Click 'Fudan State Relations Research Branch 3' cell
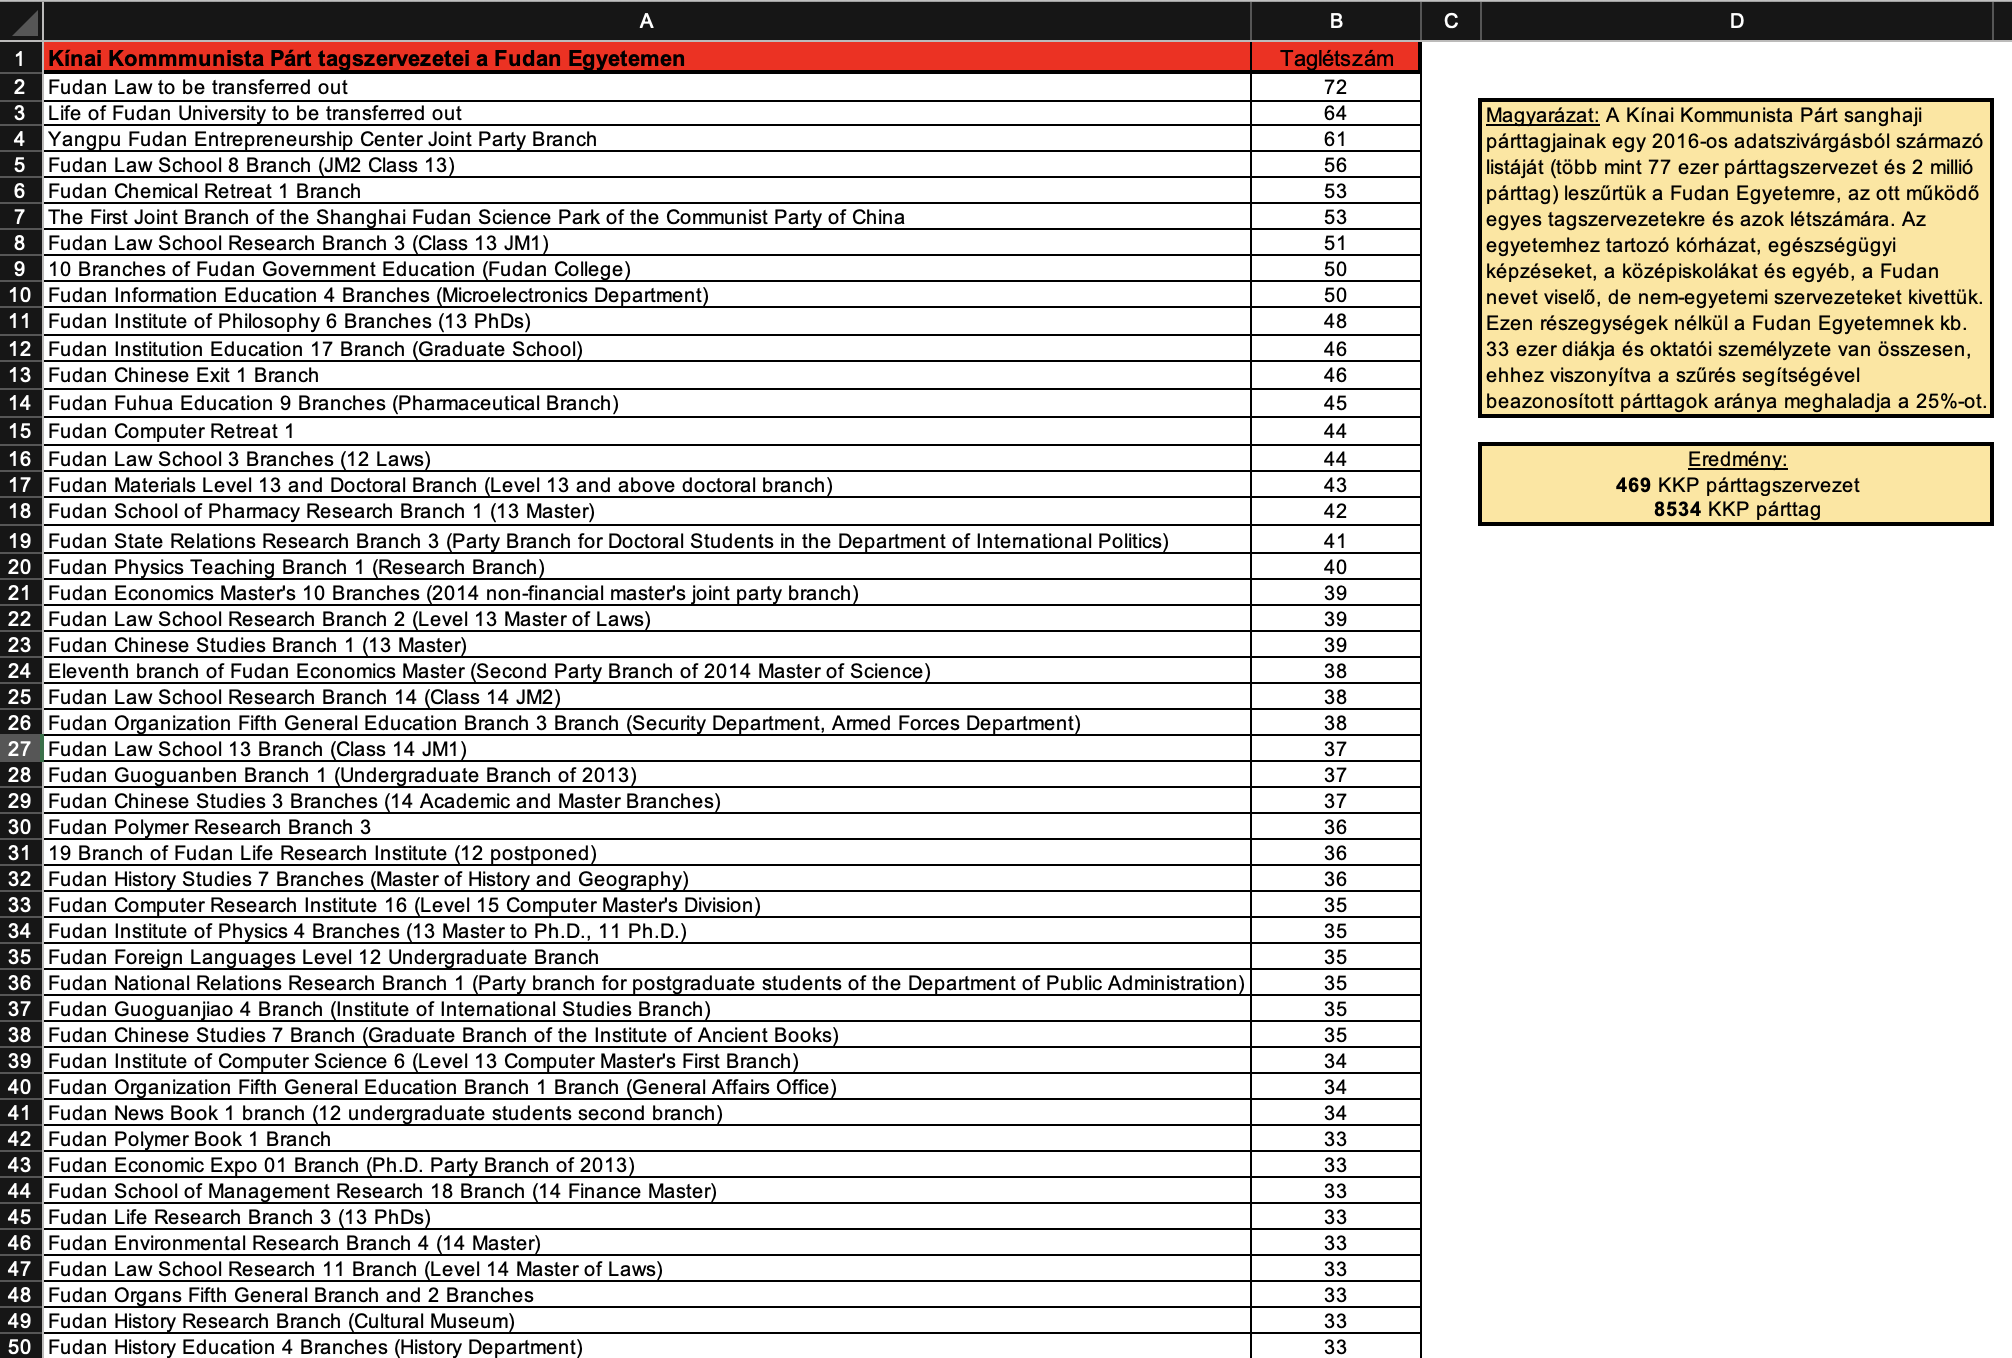Viewport: 2012px width, 1358px height. click(647, 541)
